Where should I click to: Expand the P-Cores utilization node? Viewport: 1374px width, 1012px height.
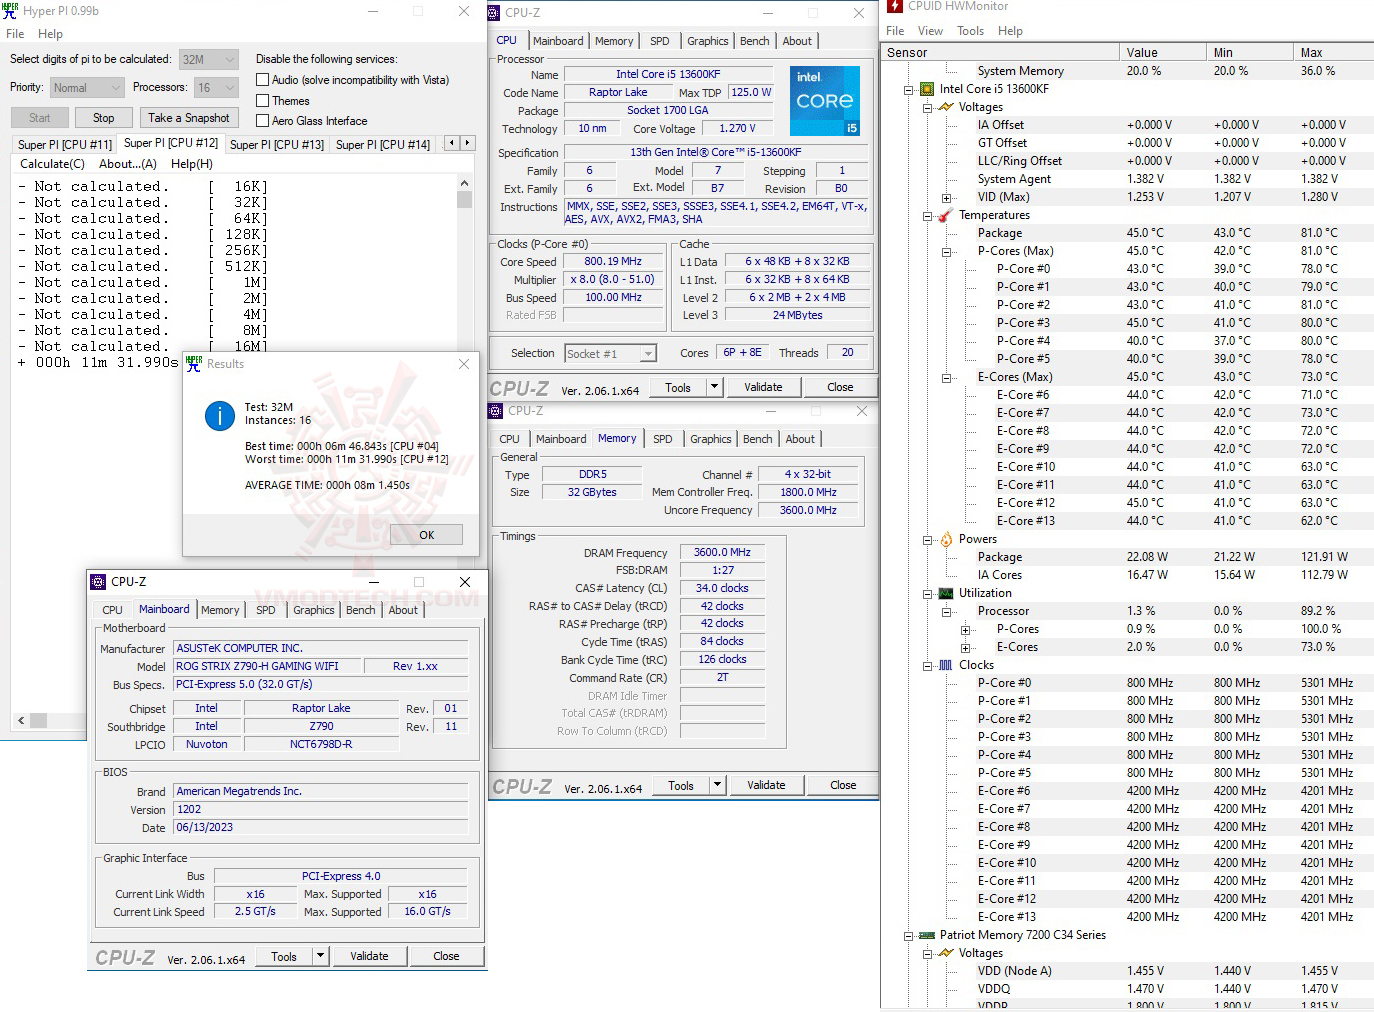(x=965, y=629)
